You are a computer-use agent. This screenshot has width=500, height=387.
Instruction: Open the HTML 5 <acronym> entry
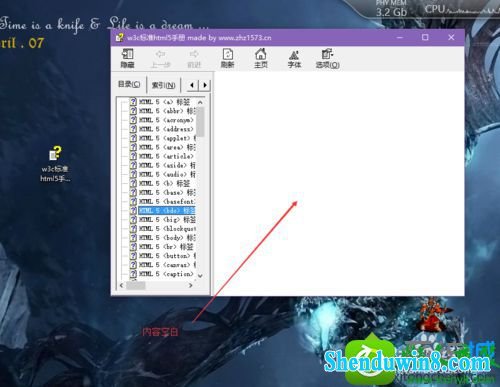[162, 120]
